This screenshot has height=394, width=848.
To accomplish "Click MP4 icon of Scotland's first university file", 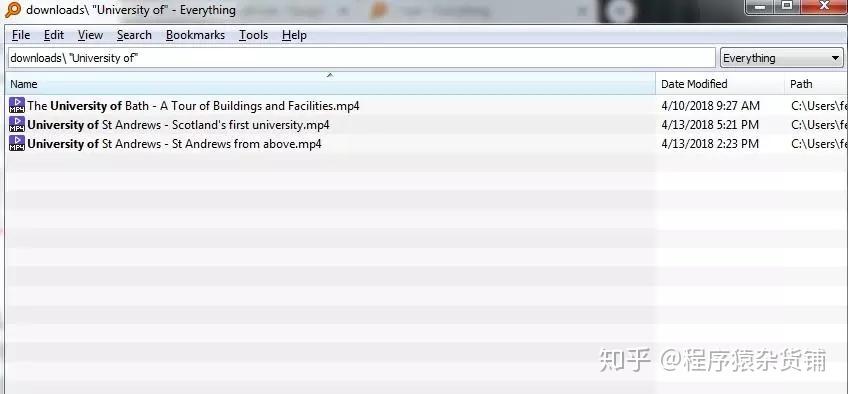I will pyautogui.click(x=17, y=124).
